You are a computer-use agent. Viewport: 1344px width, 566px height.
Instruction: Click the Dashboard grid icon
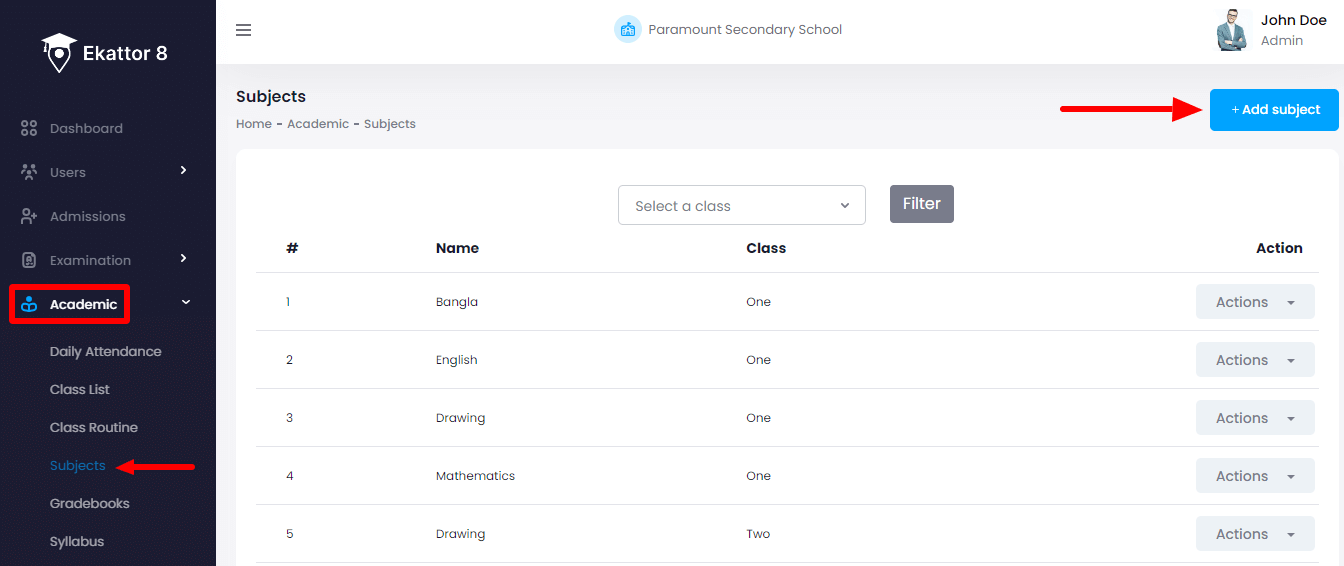pyautogui.click(x=29, y=129)
